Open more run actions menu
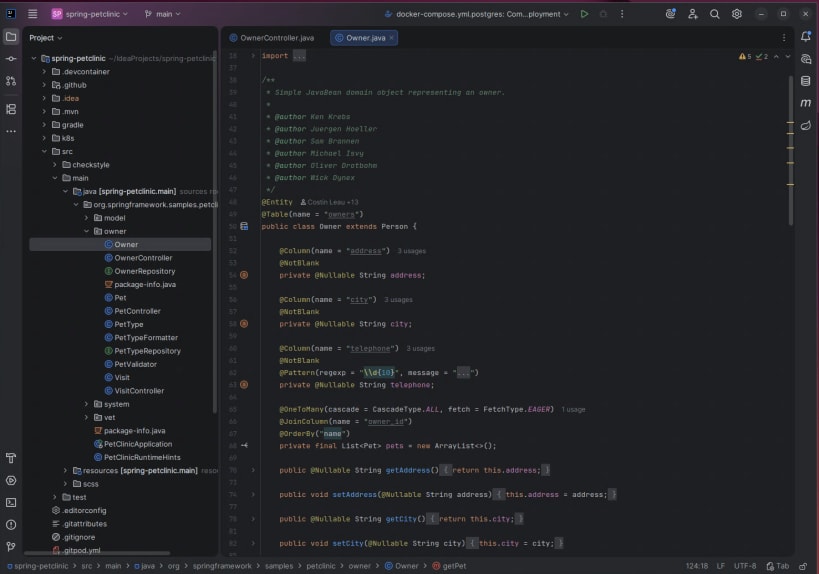 pos(622,14)
